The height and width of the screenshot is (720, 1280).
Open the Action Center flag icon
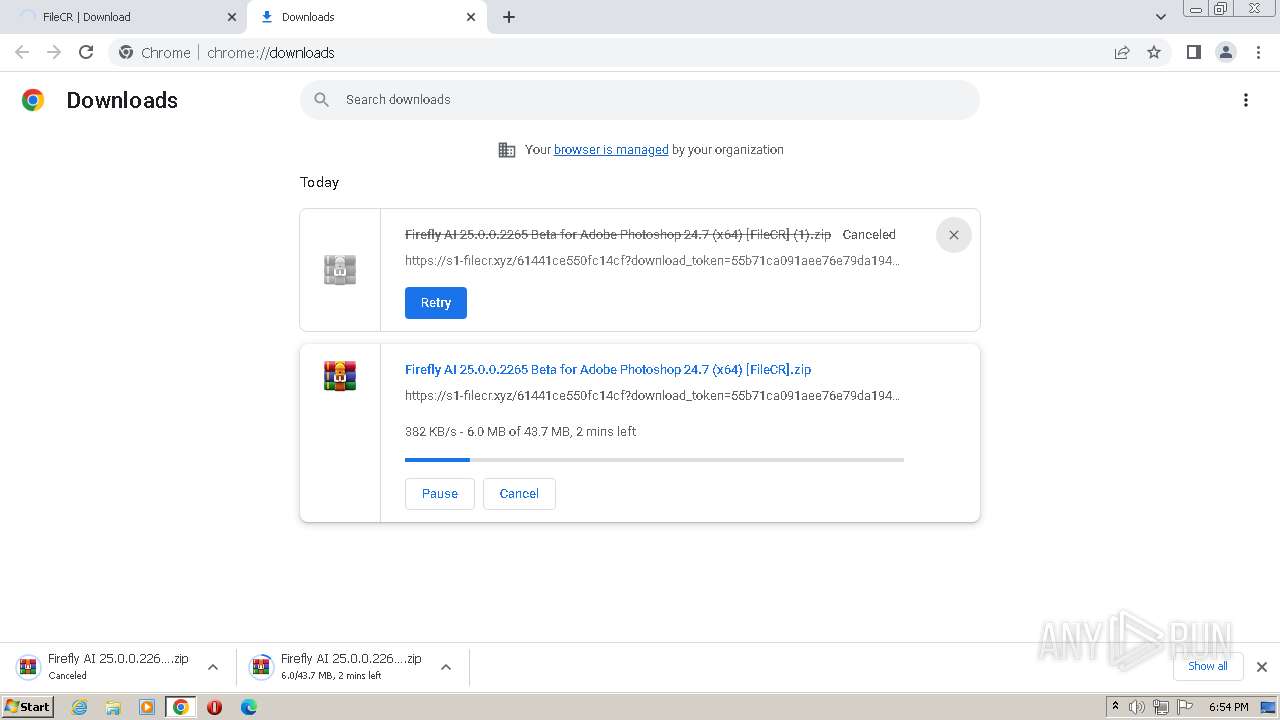tap(1185, 707)
